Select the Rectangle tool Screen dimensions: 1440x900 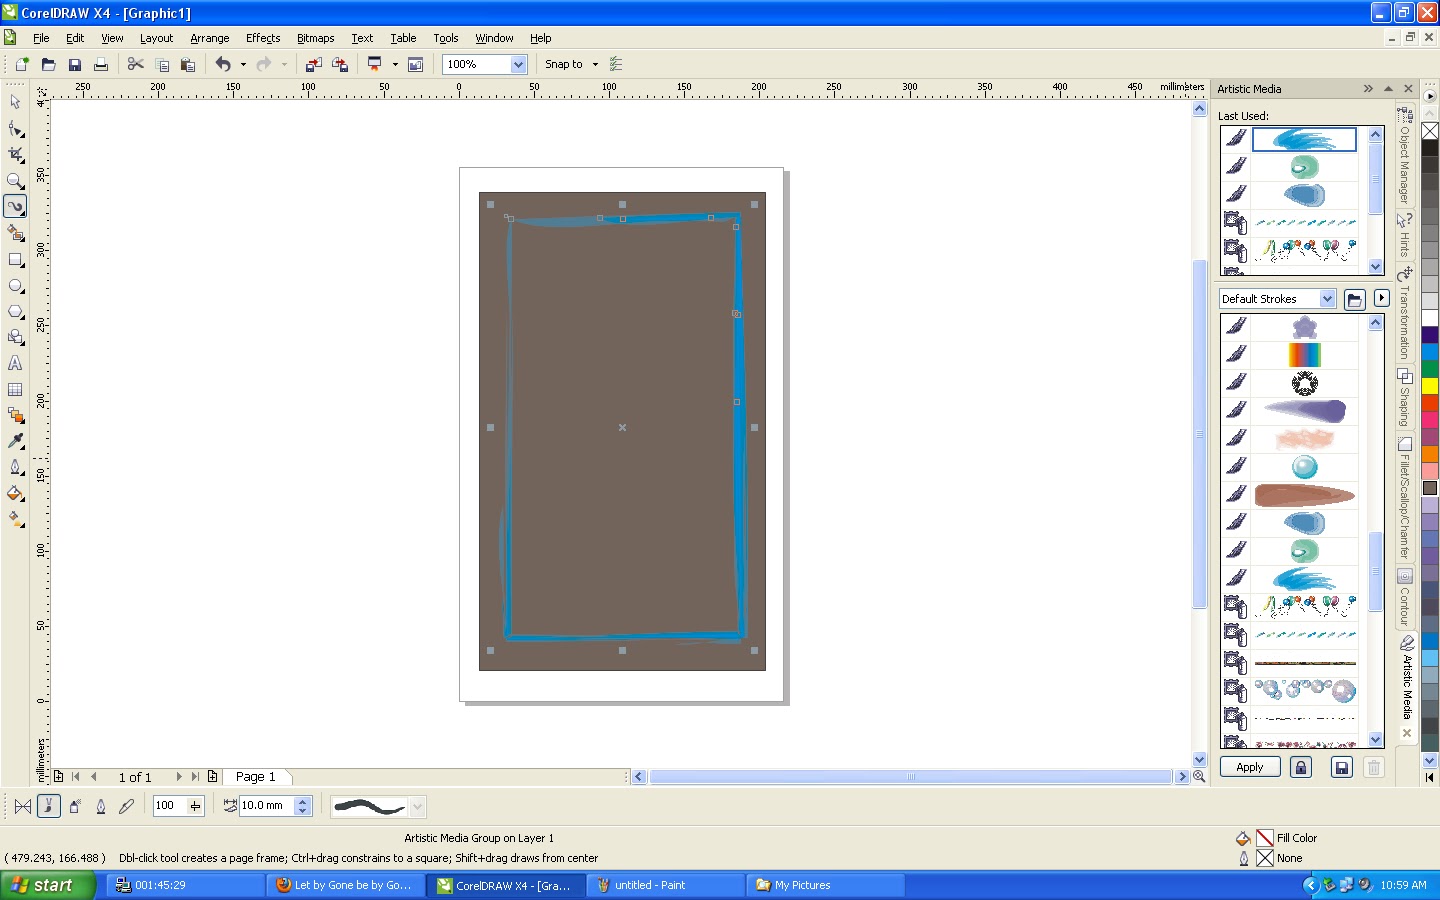click(x=14, y=260)
